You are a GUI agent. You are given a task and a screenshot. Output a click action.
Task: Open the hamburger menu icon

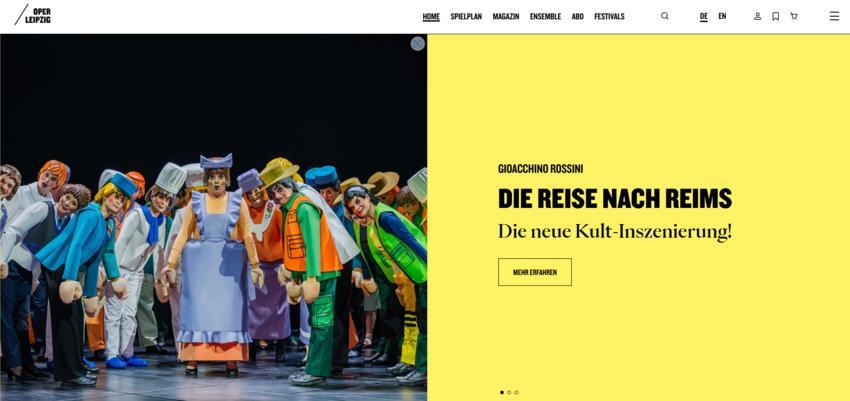[834, 16]
